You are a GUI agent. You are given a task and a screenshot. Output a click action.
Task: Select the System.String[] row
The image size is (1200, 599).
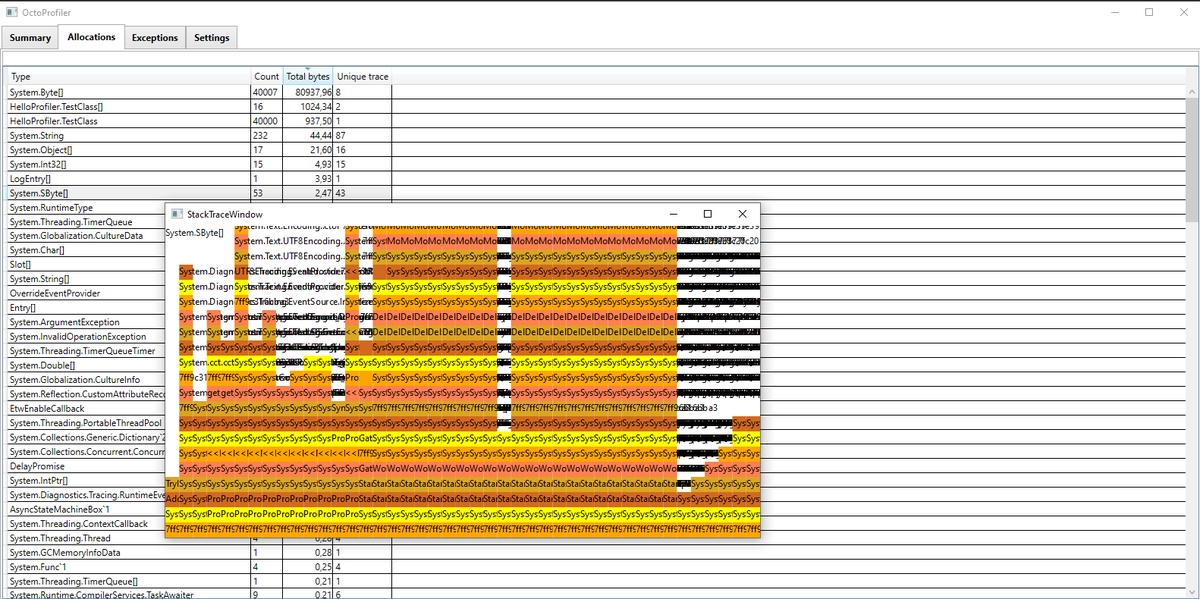(85, 279)
